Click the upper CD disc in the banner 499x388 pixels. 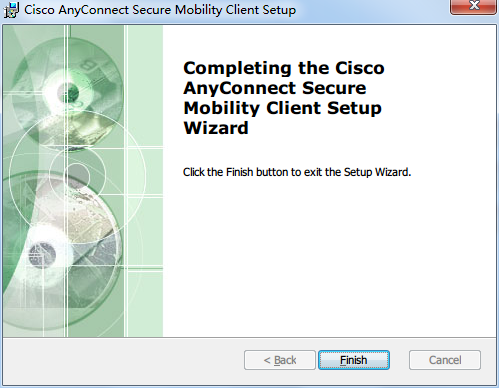click(x=68, y=92)
